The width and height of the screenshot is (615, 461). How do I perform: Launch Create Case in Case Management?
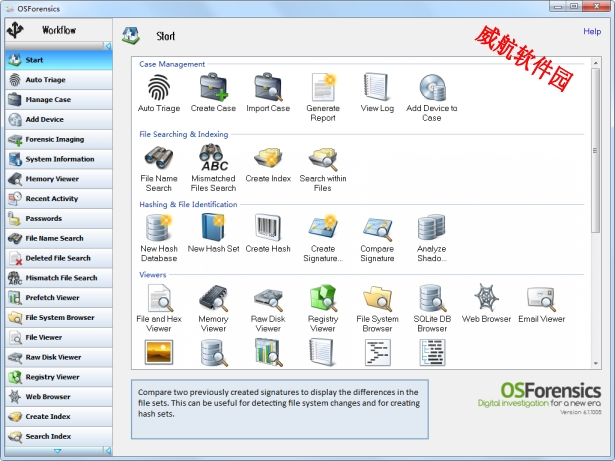pyautogui.click(x=213, y=87)
